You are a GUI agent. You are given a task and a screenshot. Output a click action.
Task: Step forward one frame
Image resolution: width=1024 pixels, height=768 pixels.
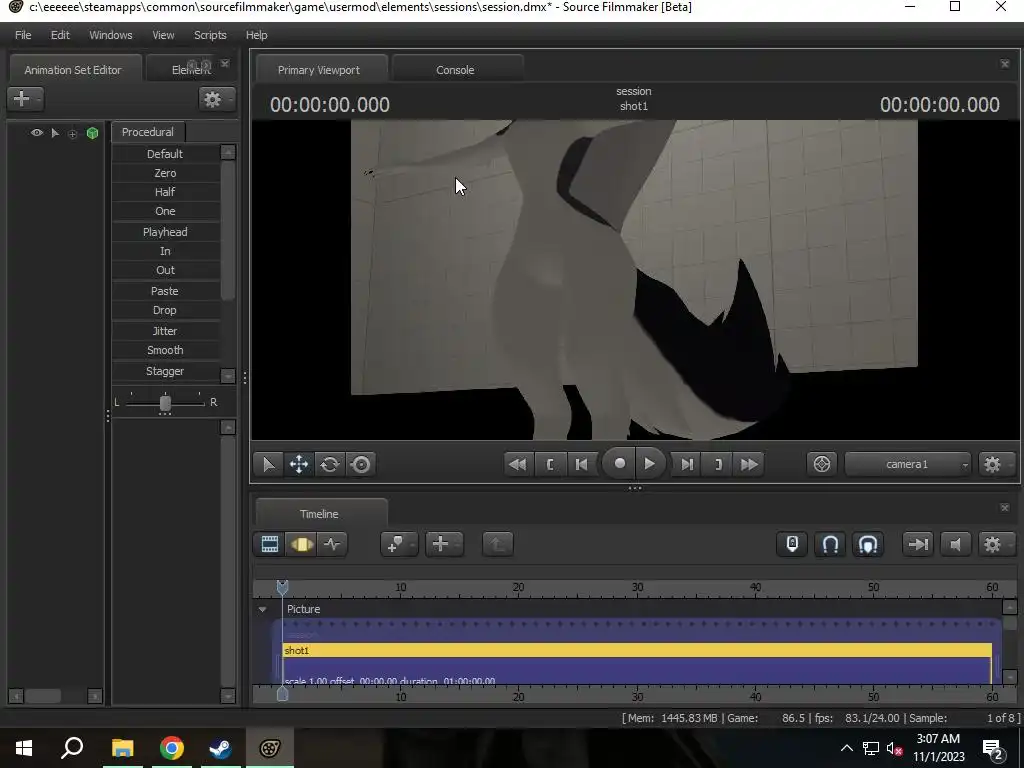pyautogui.click(x=686, y=464)
